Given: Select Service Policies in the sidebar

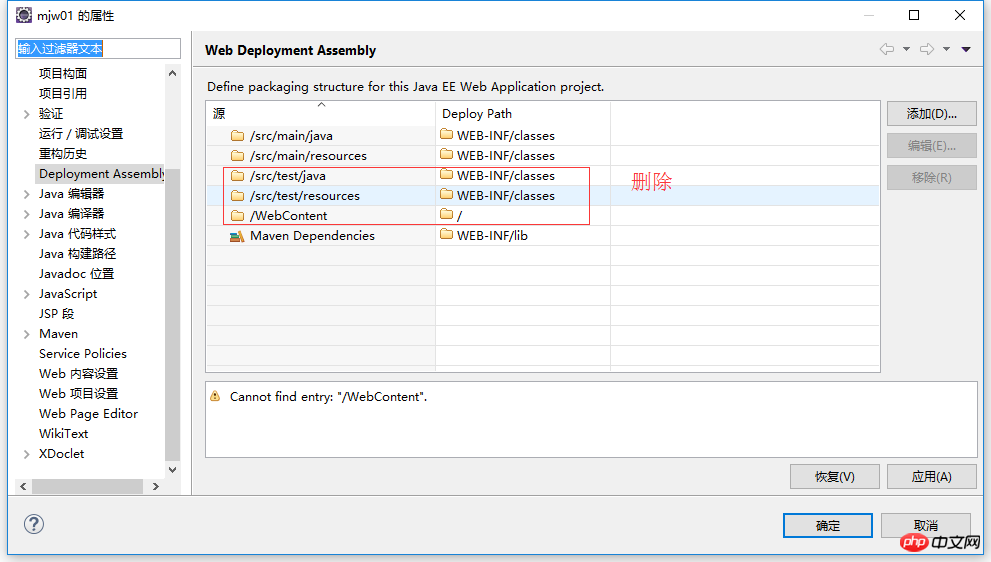Looking at the screenshot, I should pyautogui.click(x=83, y=354).
